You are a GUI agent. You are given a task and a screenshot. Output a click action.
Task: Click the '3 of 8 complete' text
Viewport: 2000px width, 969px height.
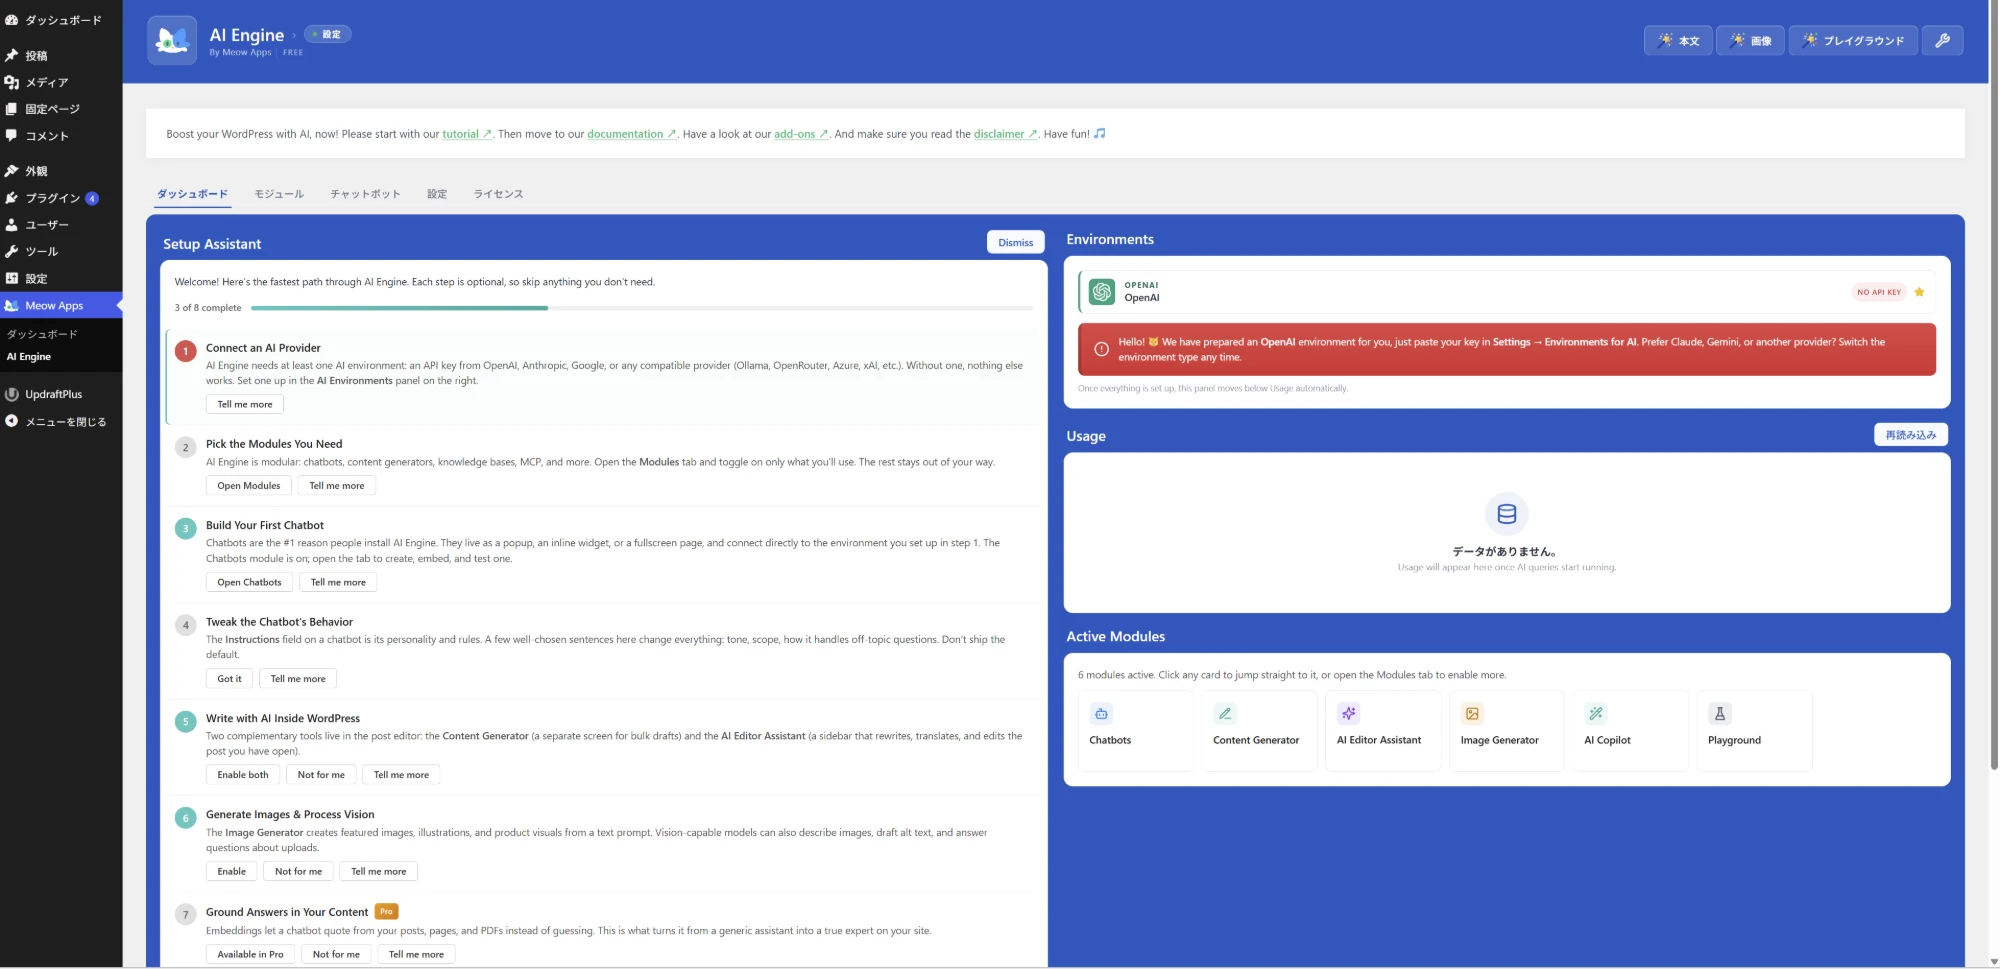click(208, 308)
